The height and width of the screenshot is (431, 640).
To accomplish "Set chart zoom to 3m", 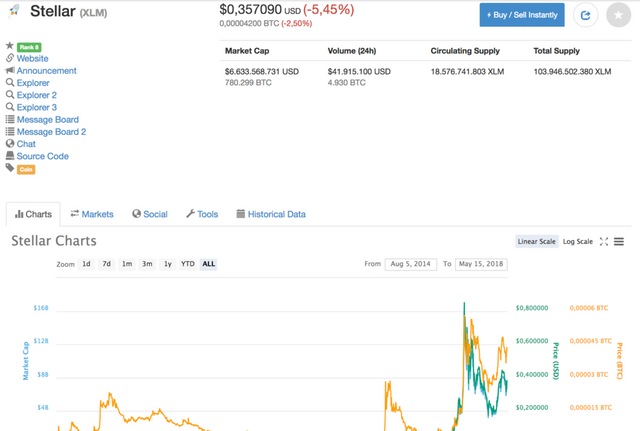I will [147, 264].
